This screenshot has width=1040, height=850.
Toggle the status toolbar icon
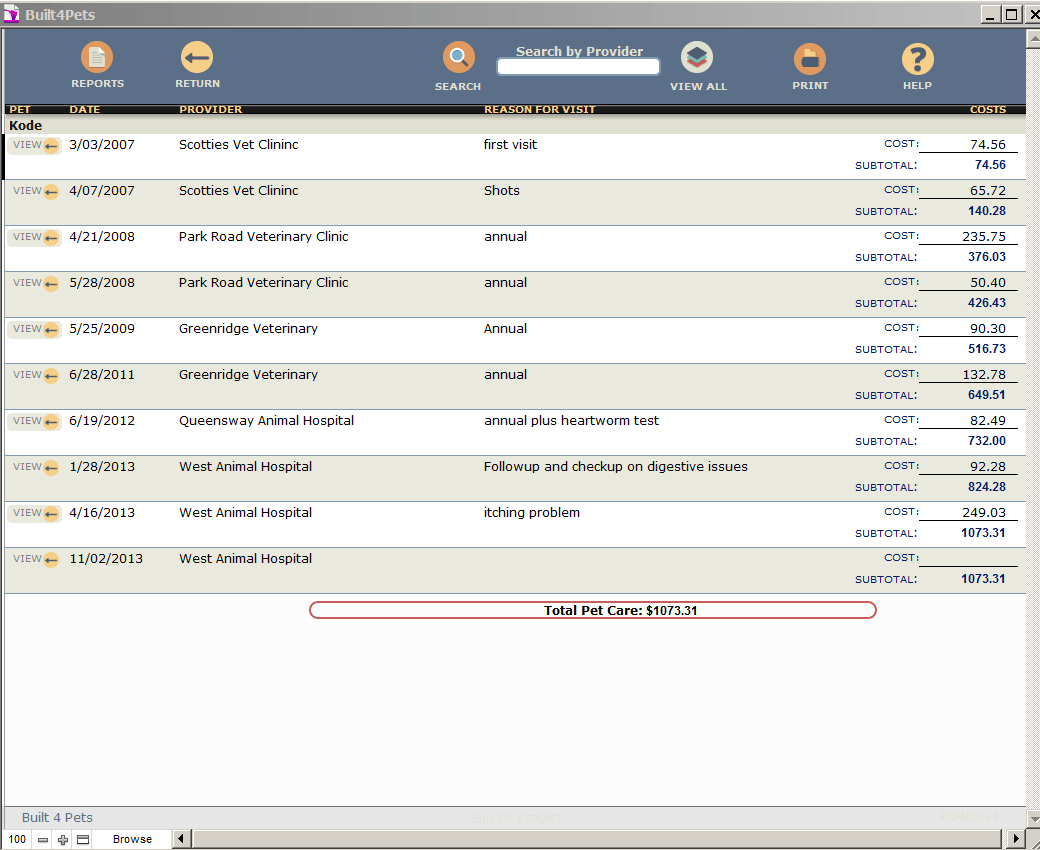click(x=83, y=840)
